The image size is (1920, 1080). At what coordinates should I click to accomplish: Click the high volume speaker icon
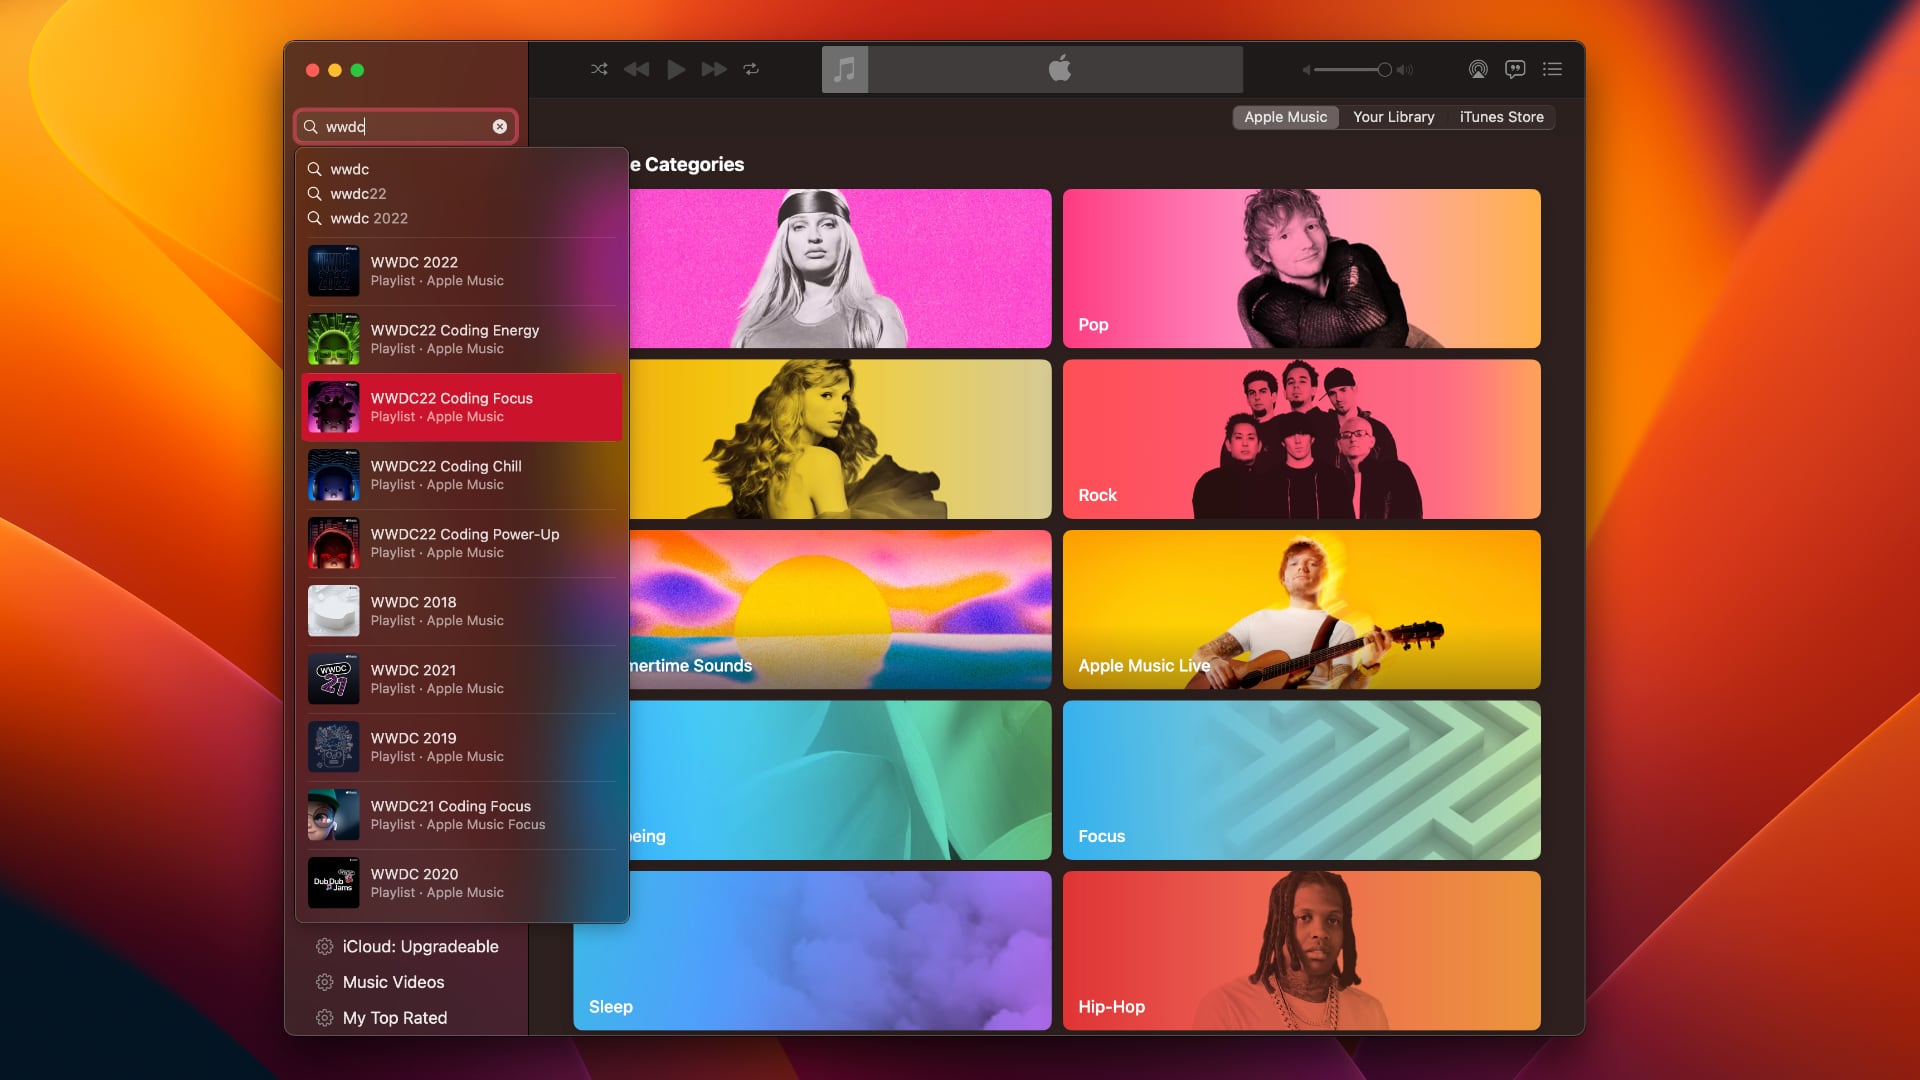[1405, 70]
